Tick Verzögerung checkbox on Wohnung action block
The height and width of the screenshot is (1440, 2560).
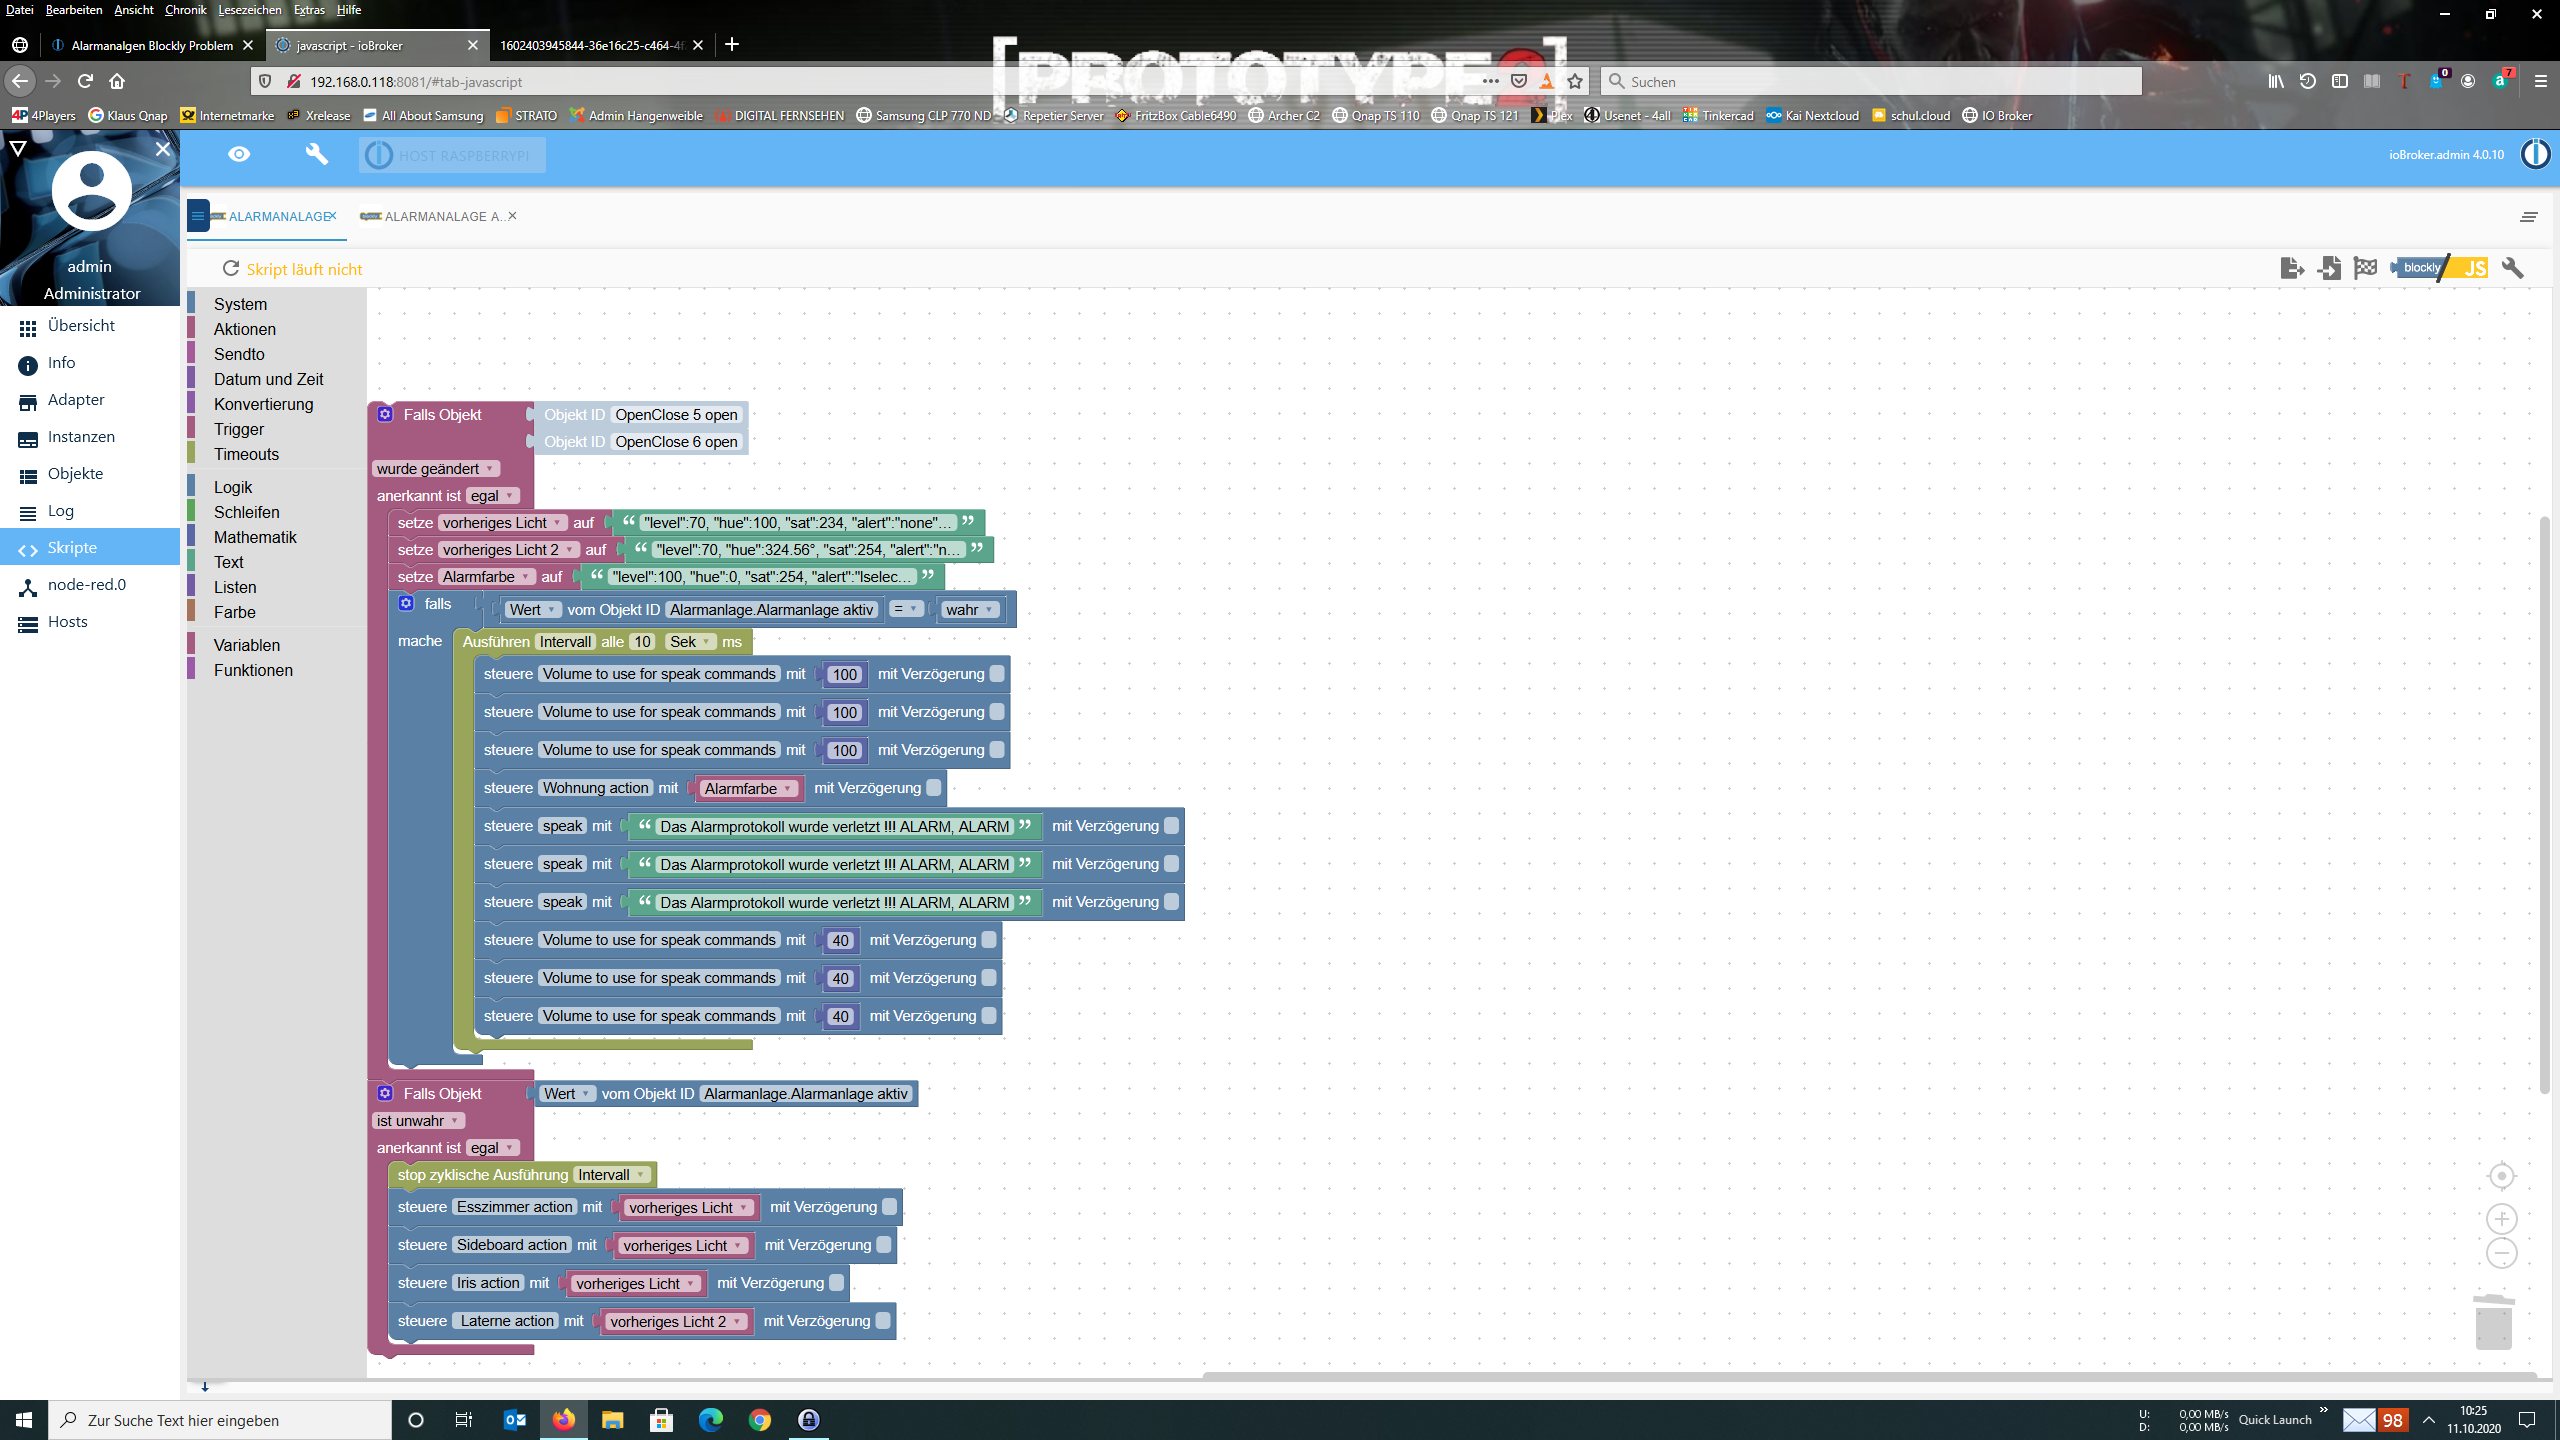pyautogui.click(x=934, y=788)
